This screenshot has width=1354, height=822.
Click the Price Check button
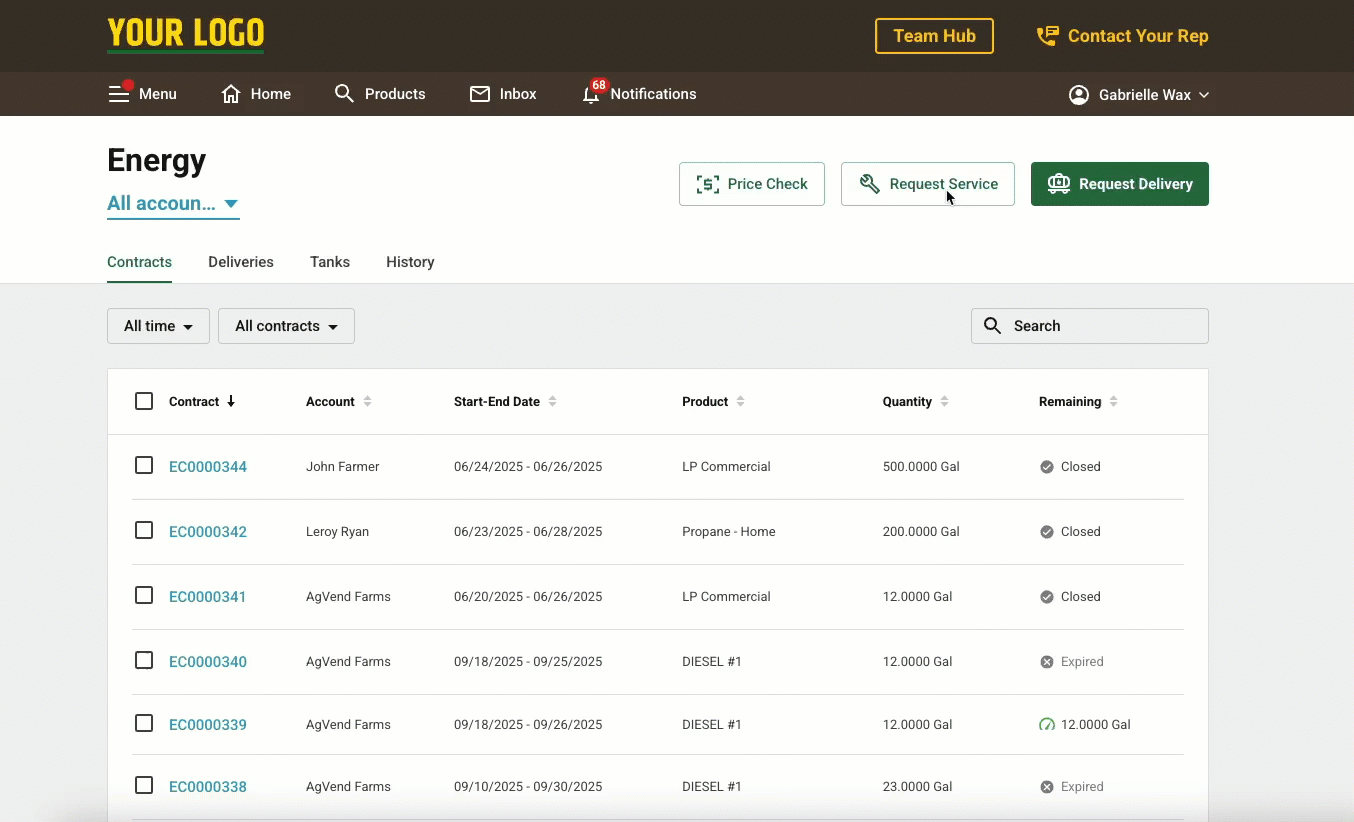coord(752,184)
